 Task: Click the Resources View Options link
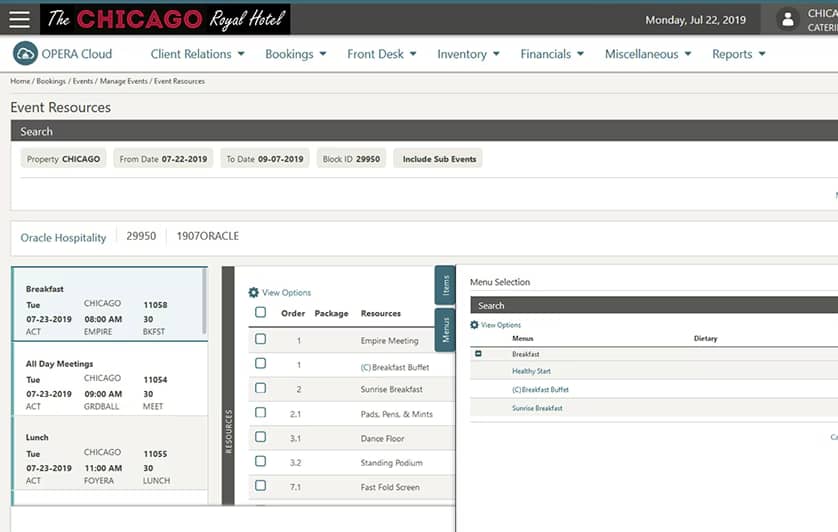pyautogui.click(x=286, y=292)
